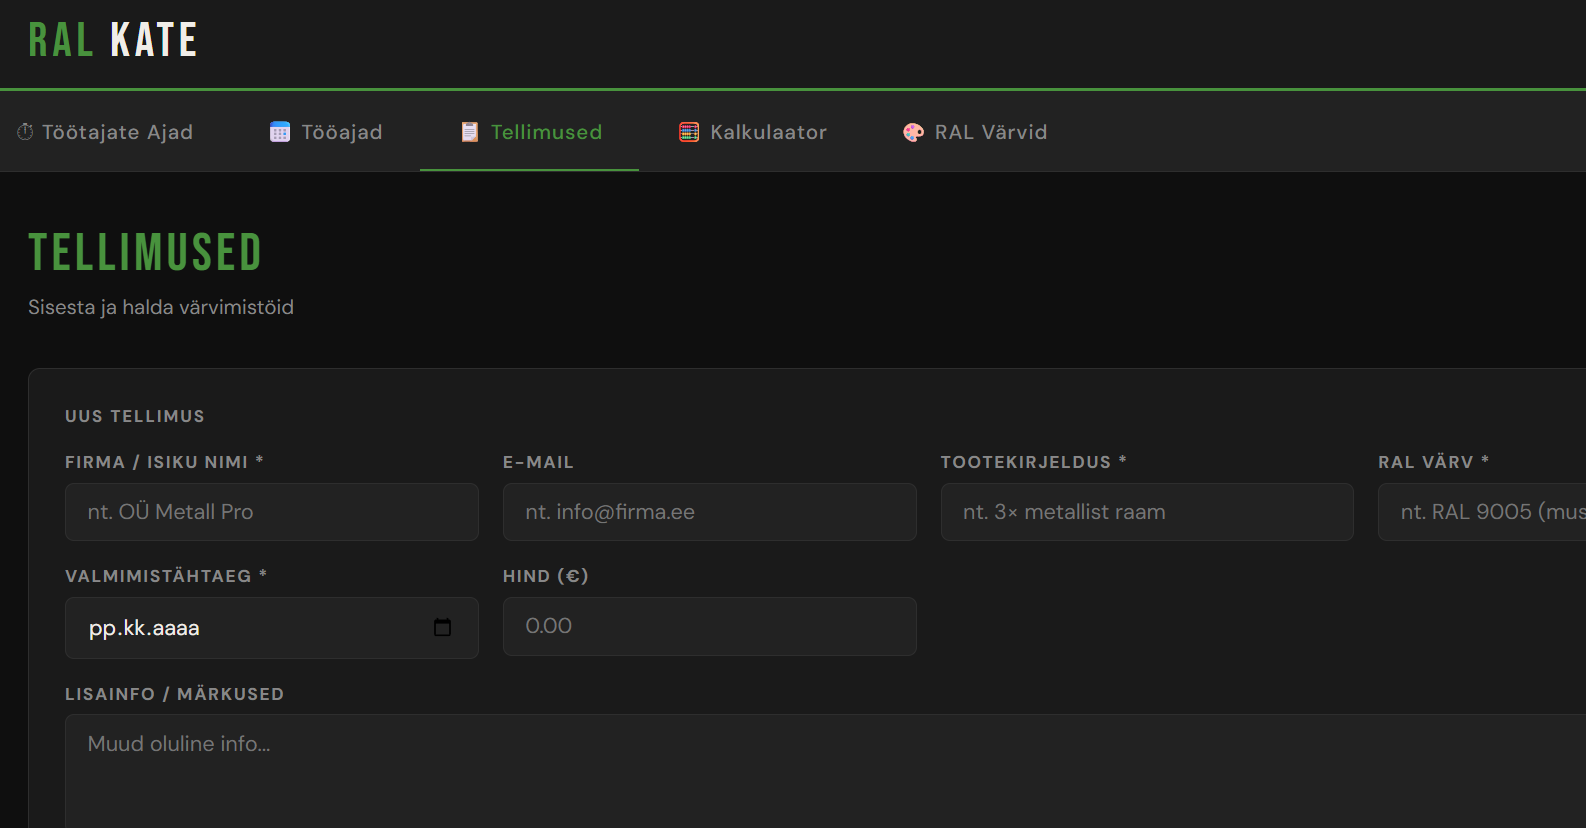Click the 'FIRMA / ISIKU NIMI' label
The height and width of the screenshot is (828, 1586).
(164, 462)
